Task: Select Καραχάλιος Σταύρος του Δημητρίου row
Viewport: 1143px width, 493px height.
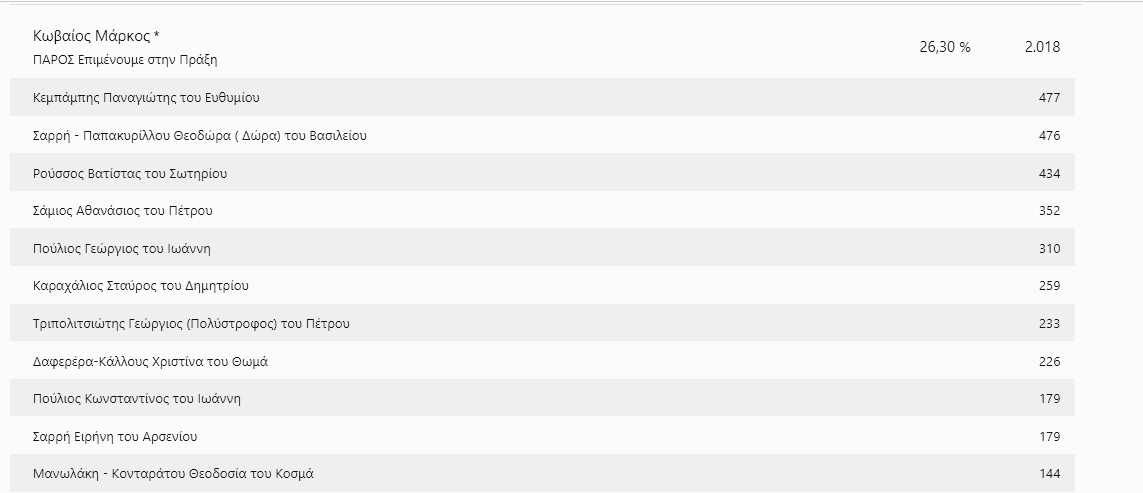Action: click(141, 286)
